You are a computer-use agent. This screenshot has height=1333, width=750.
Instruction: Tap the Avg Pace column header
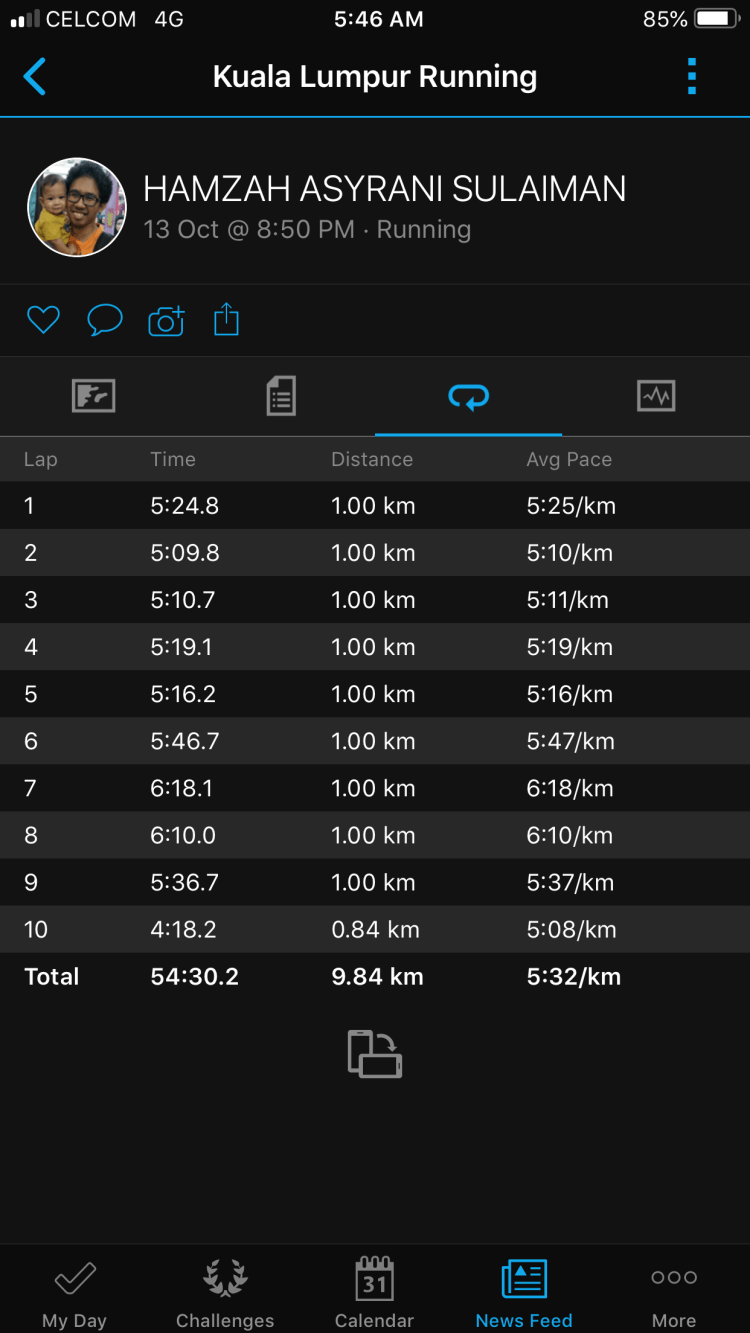[569, 459]
